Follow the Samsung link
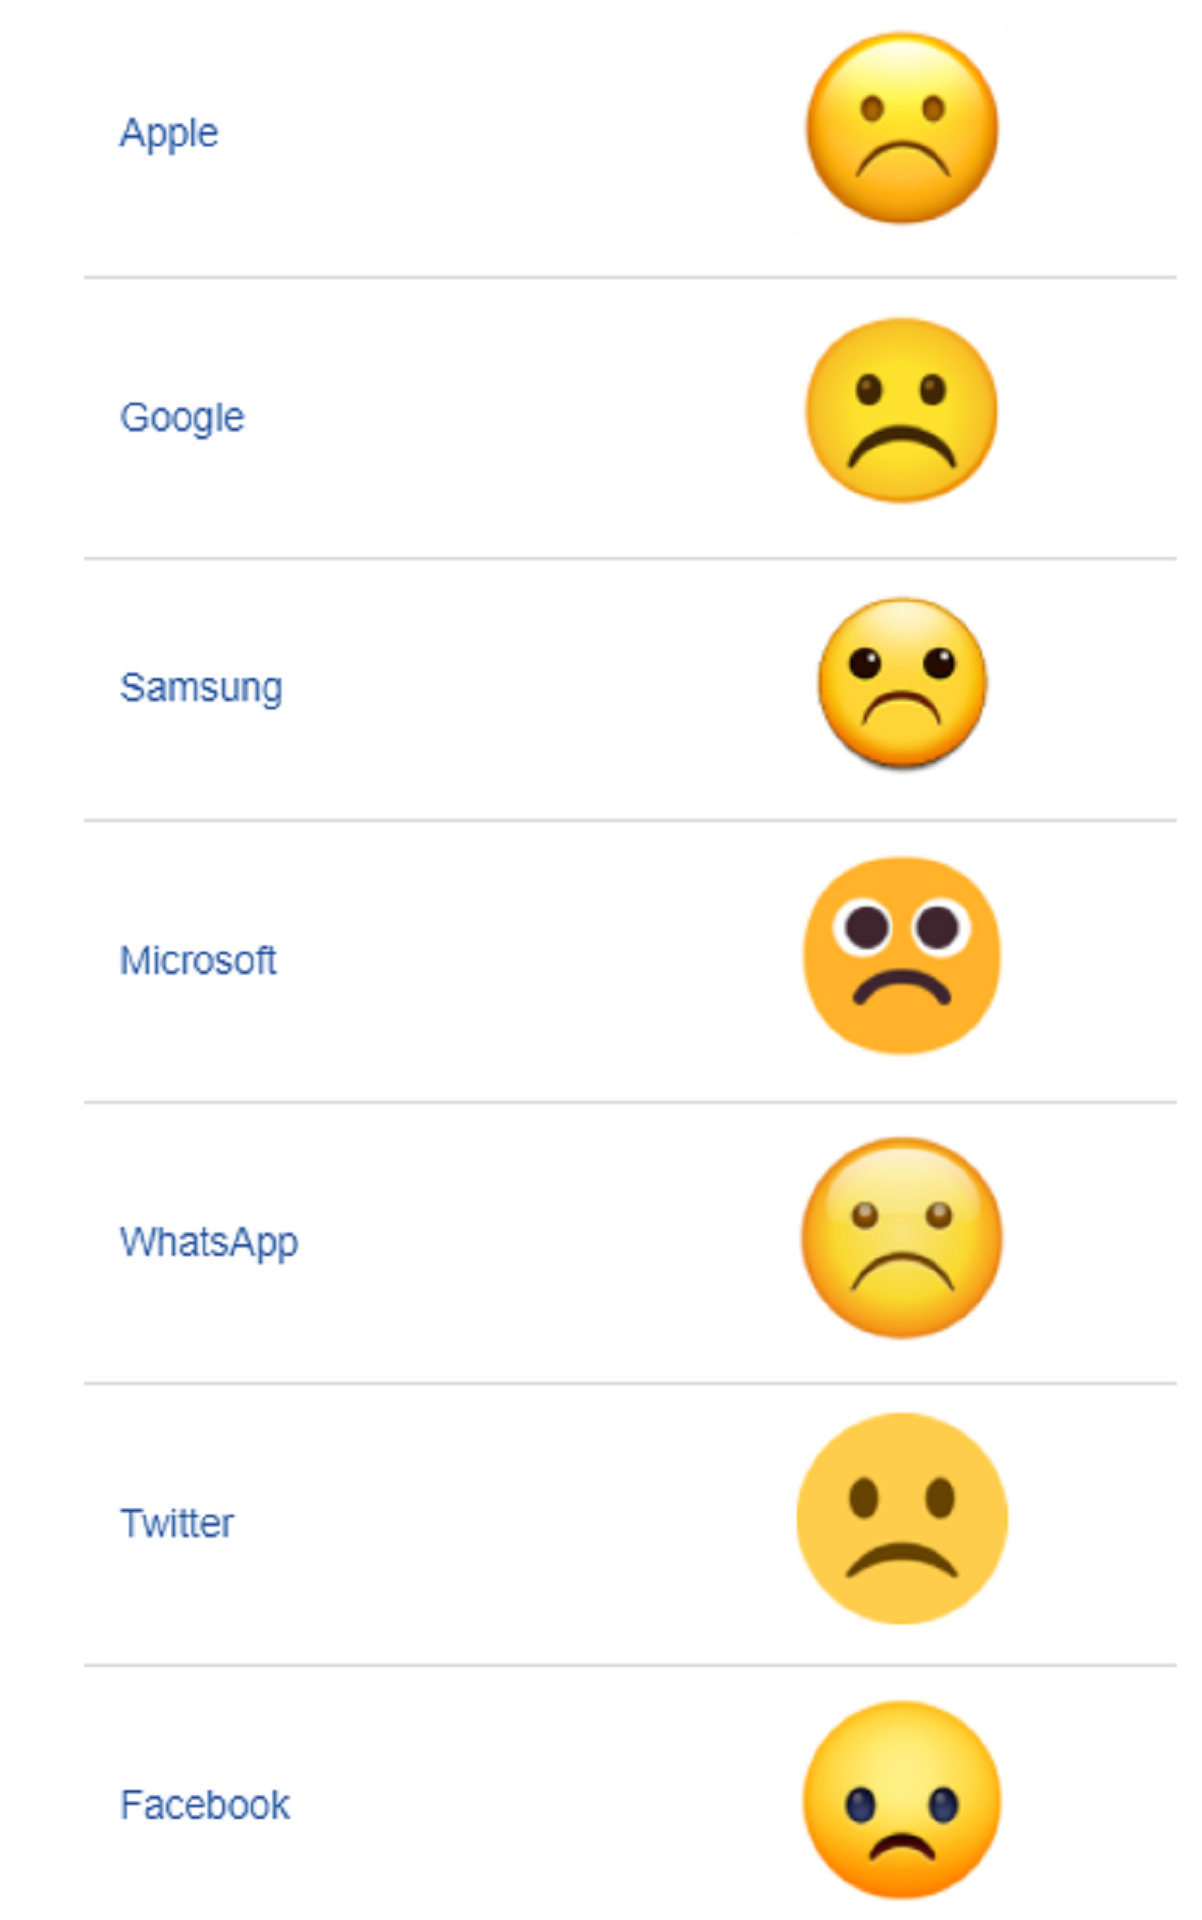Screen dimensions: 1202x1920 click(x=201, y=689)
